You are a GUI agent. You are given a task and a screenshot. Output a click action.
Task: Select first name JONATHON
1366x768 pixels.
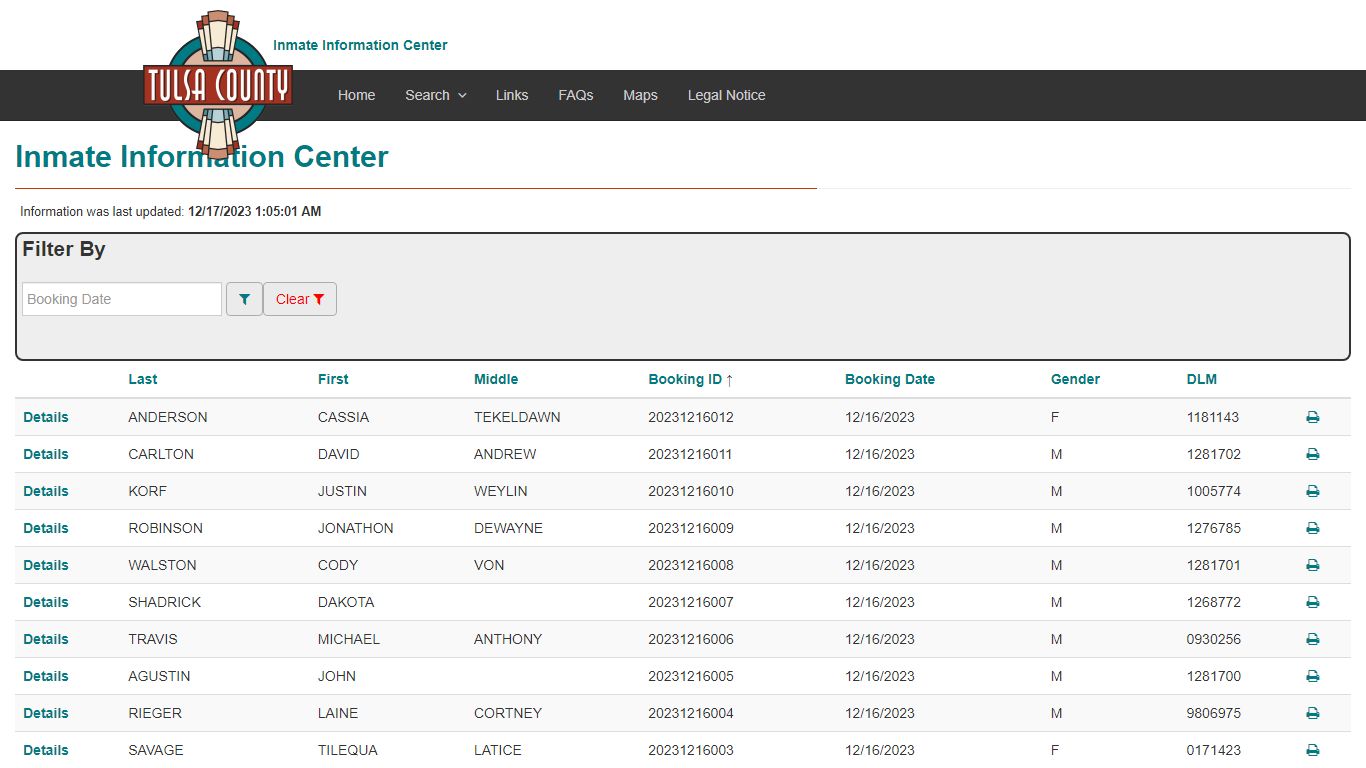pyautogui.click(x=356, y=528)
